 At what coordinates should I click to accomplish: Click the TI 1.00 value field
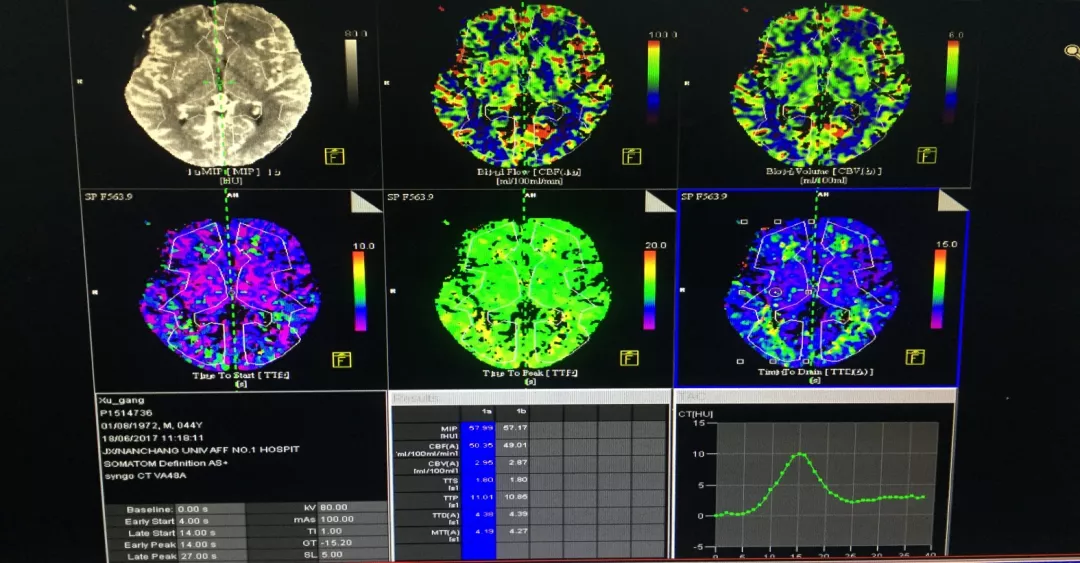pos(352,531)
